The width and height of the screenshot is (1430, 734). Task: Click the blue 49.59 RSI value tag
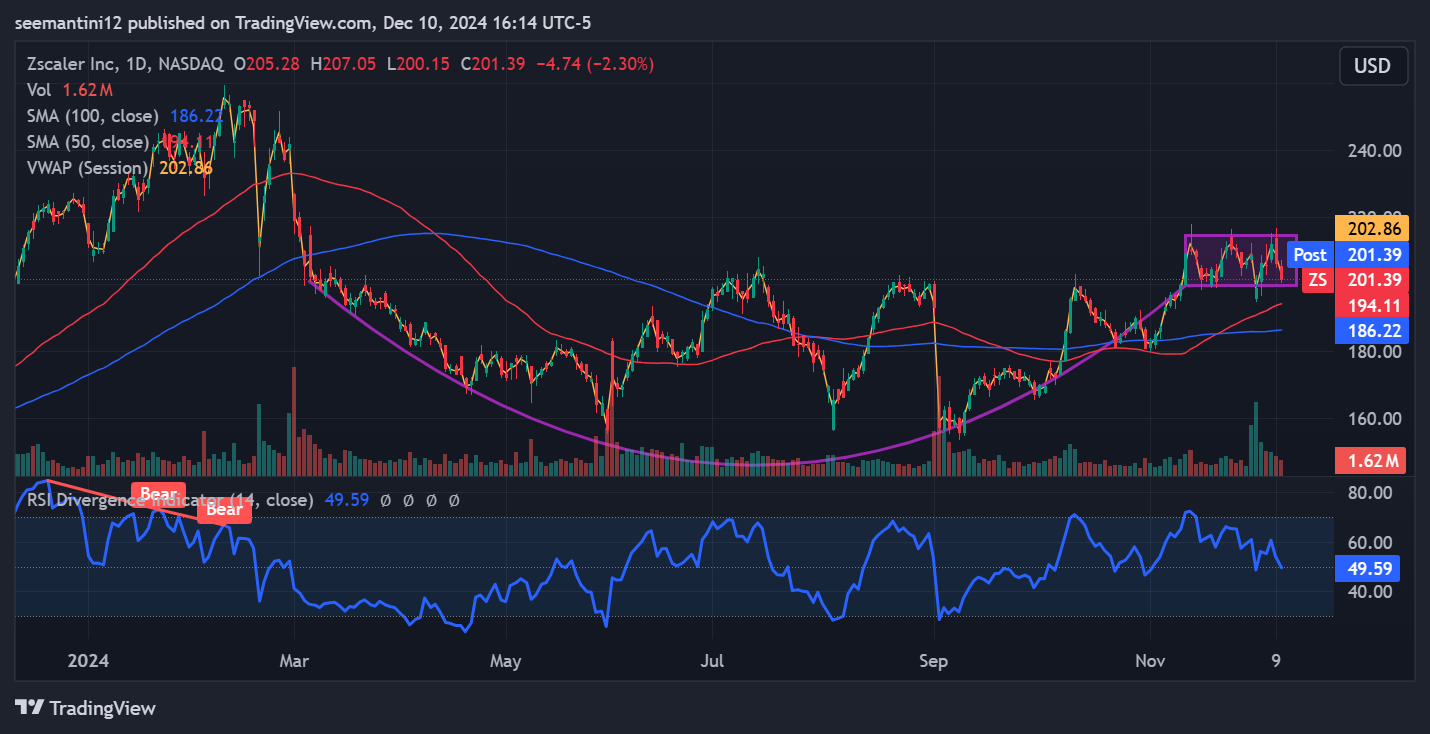pyautogui.click(x=1366, y=569)
